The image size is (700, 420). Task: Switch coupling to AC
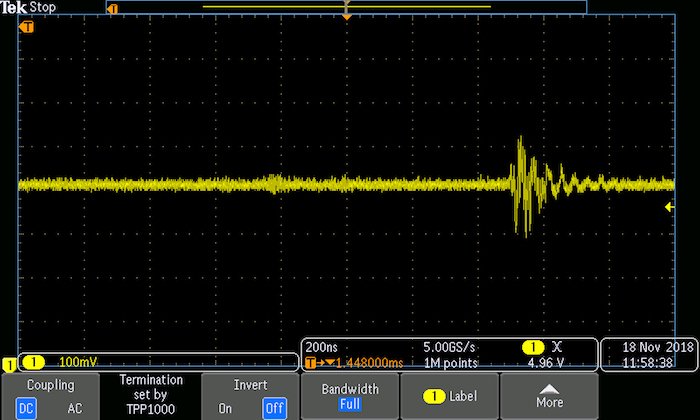pos(73,408)
